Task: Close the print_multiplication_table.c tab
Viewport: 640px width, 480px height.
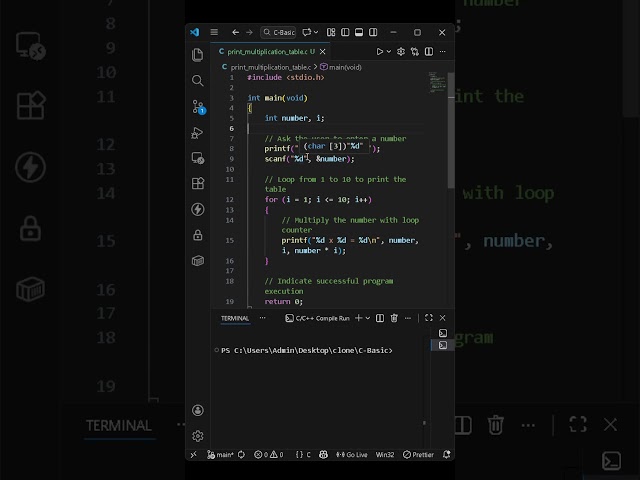Action: [322, 51]
